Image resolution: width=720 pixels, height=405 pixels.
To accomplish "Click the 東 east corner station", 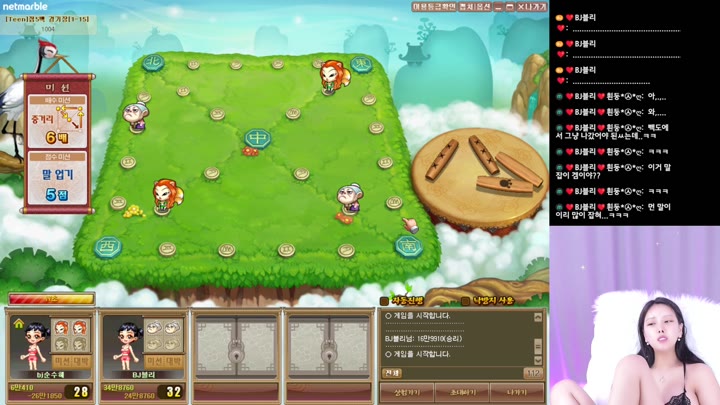I will (x=361, y=64).
